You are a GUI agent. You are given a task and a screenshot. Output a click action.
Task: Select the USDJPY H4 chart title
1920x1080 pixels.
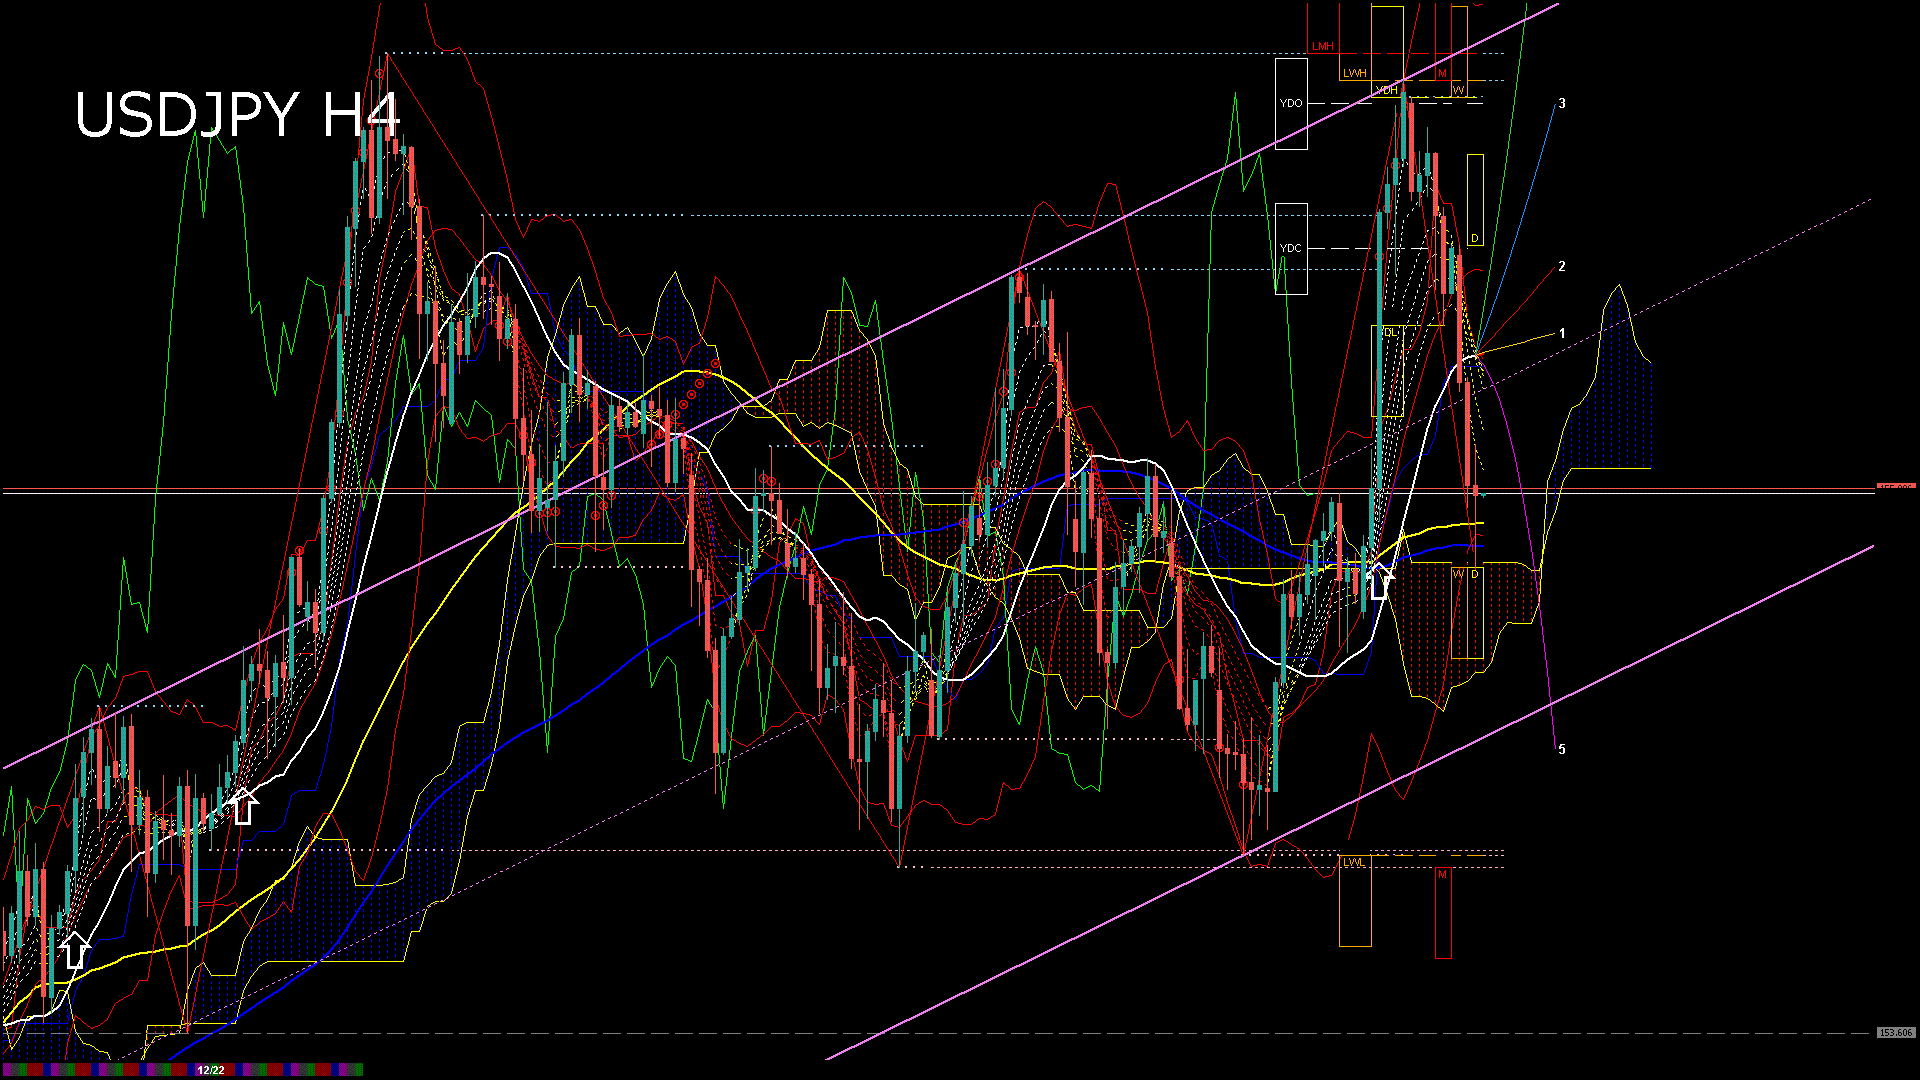[240, 115]
